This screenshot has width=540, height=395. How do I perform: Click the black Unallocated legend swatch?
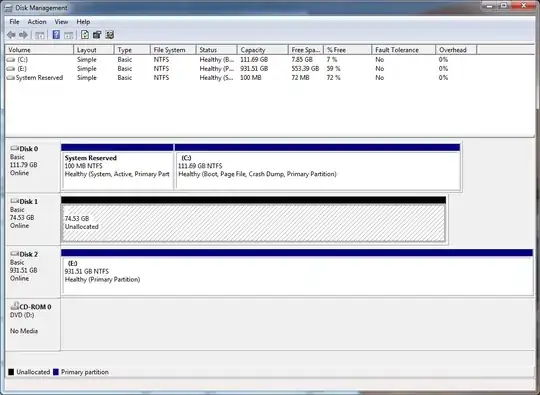pyautogui.click(x=11, y=372)
